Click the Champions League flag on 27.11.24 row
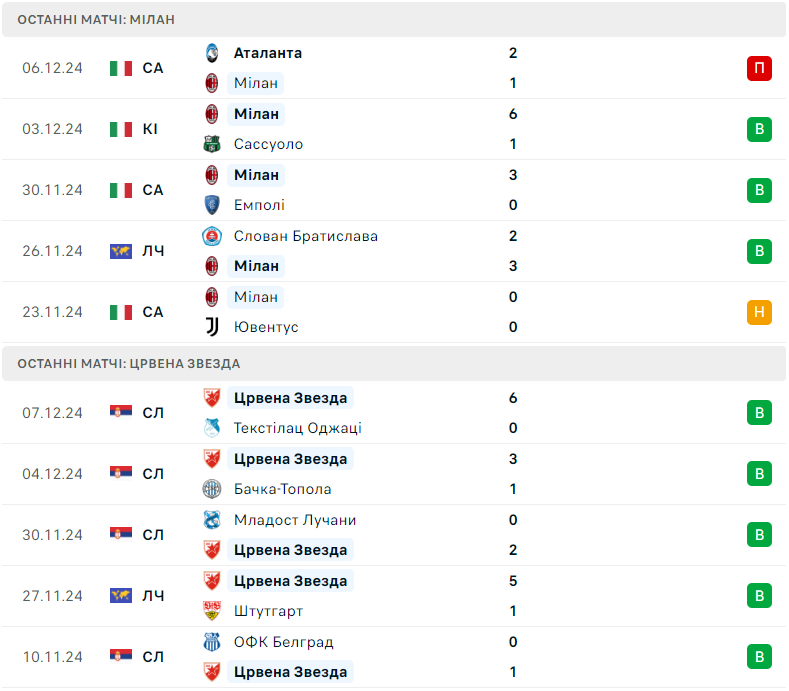The image size is (789, 691). [x=121, y=595]
